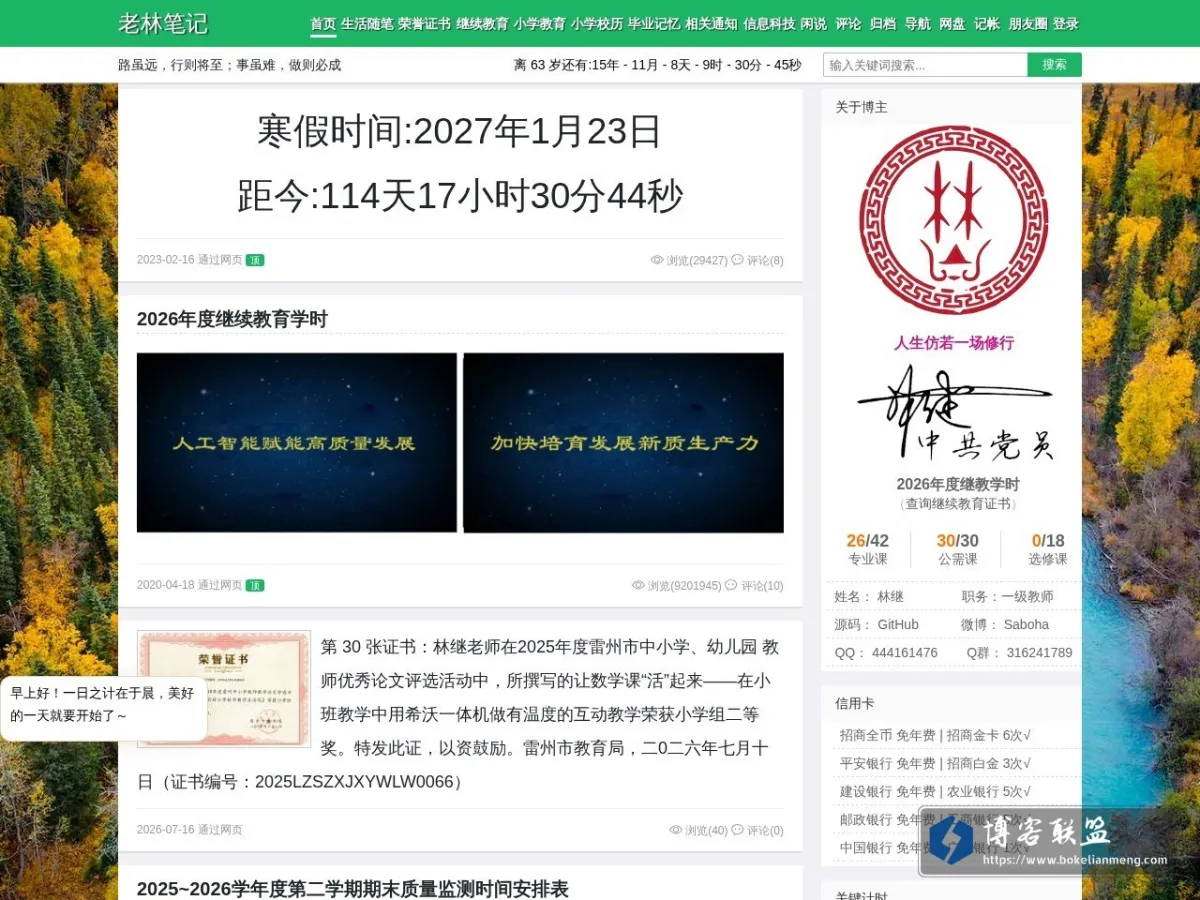Screen dimensions: 1200x900
Task: Click the 0/18 选修课 counter
Action: [1048, 549]
